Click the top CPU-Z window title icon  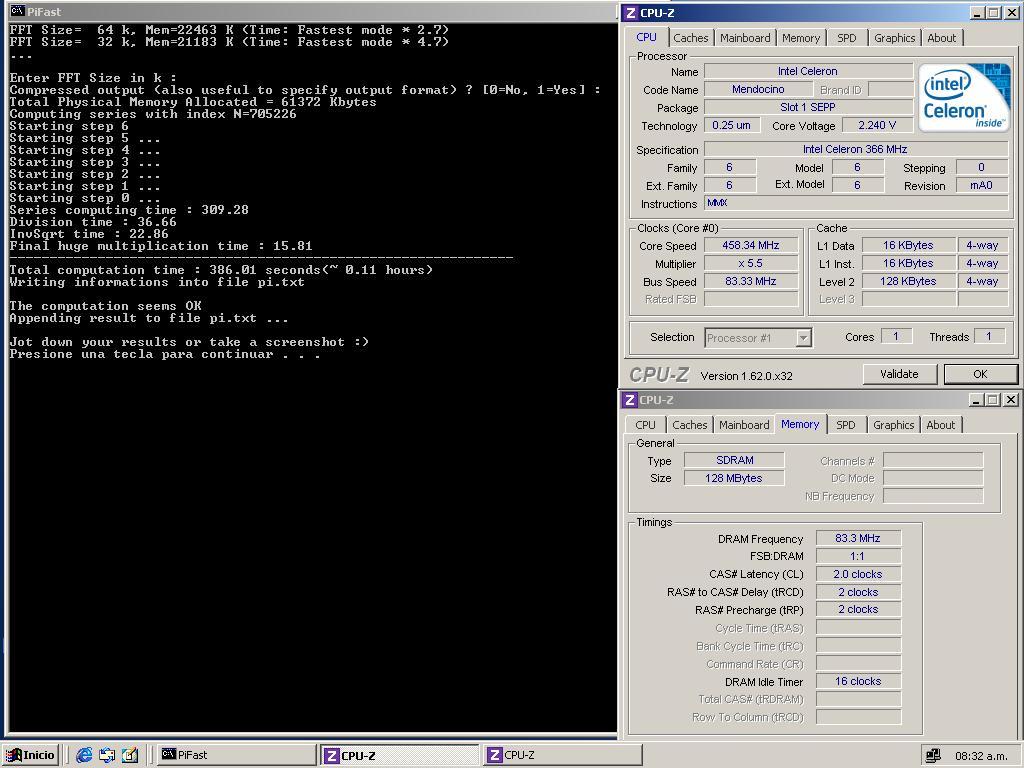tap(630, 12)
